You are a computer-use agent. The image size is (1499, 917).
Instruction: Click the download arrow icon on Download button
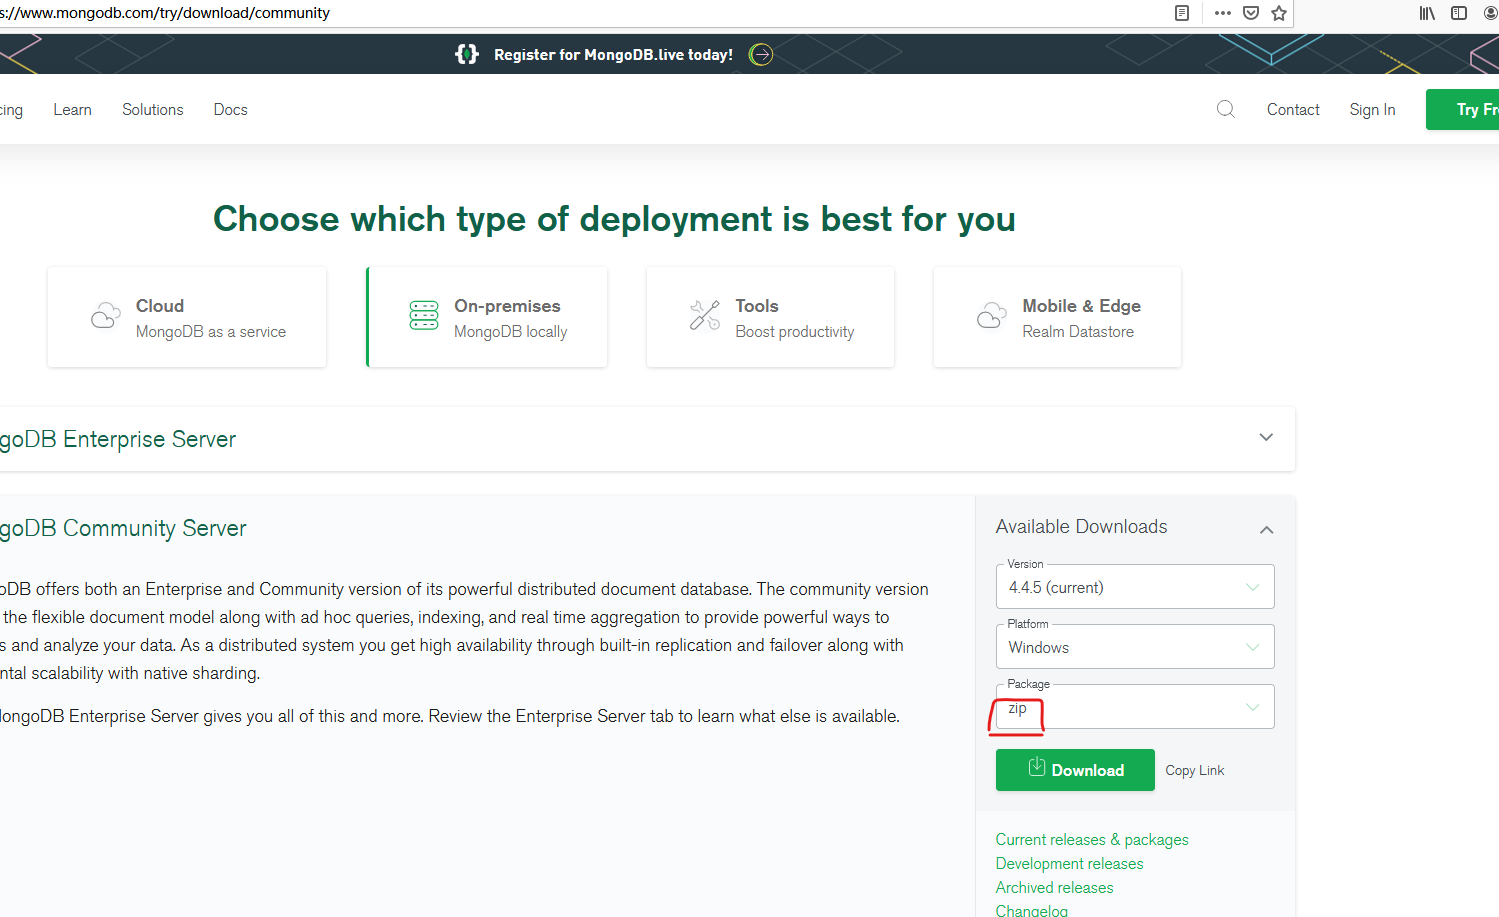tap(1037, 767)
